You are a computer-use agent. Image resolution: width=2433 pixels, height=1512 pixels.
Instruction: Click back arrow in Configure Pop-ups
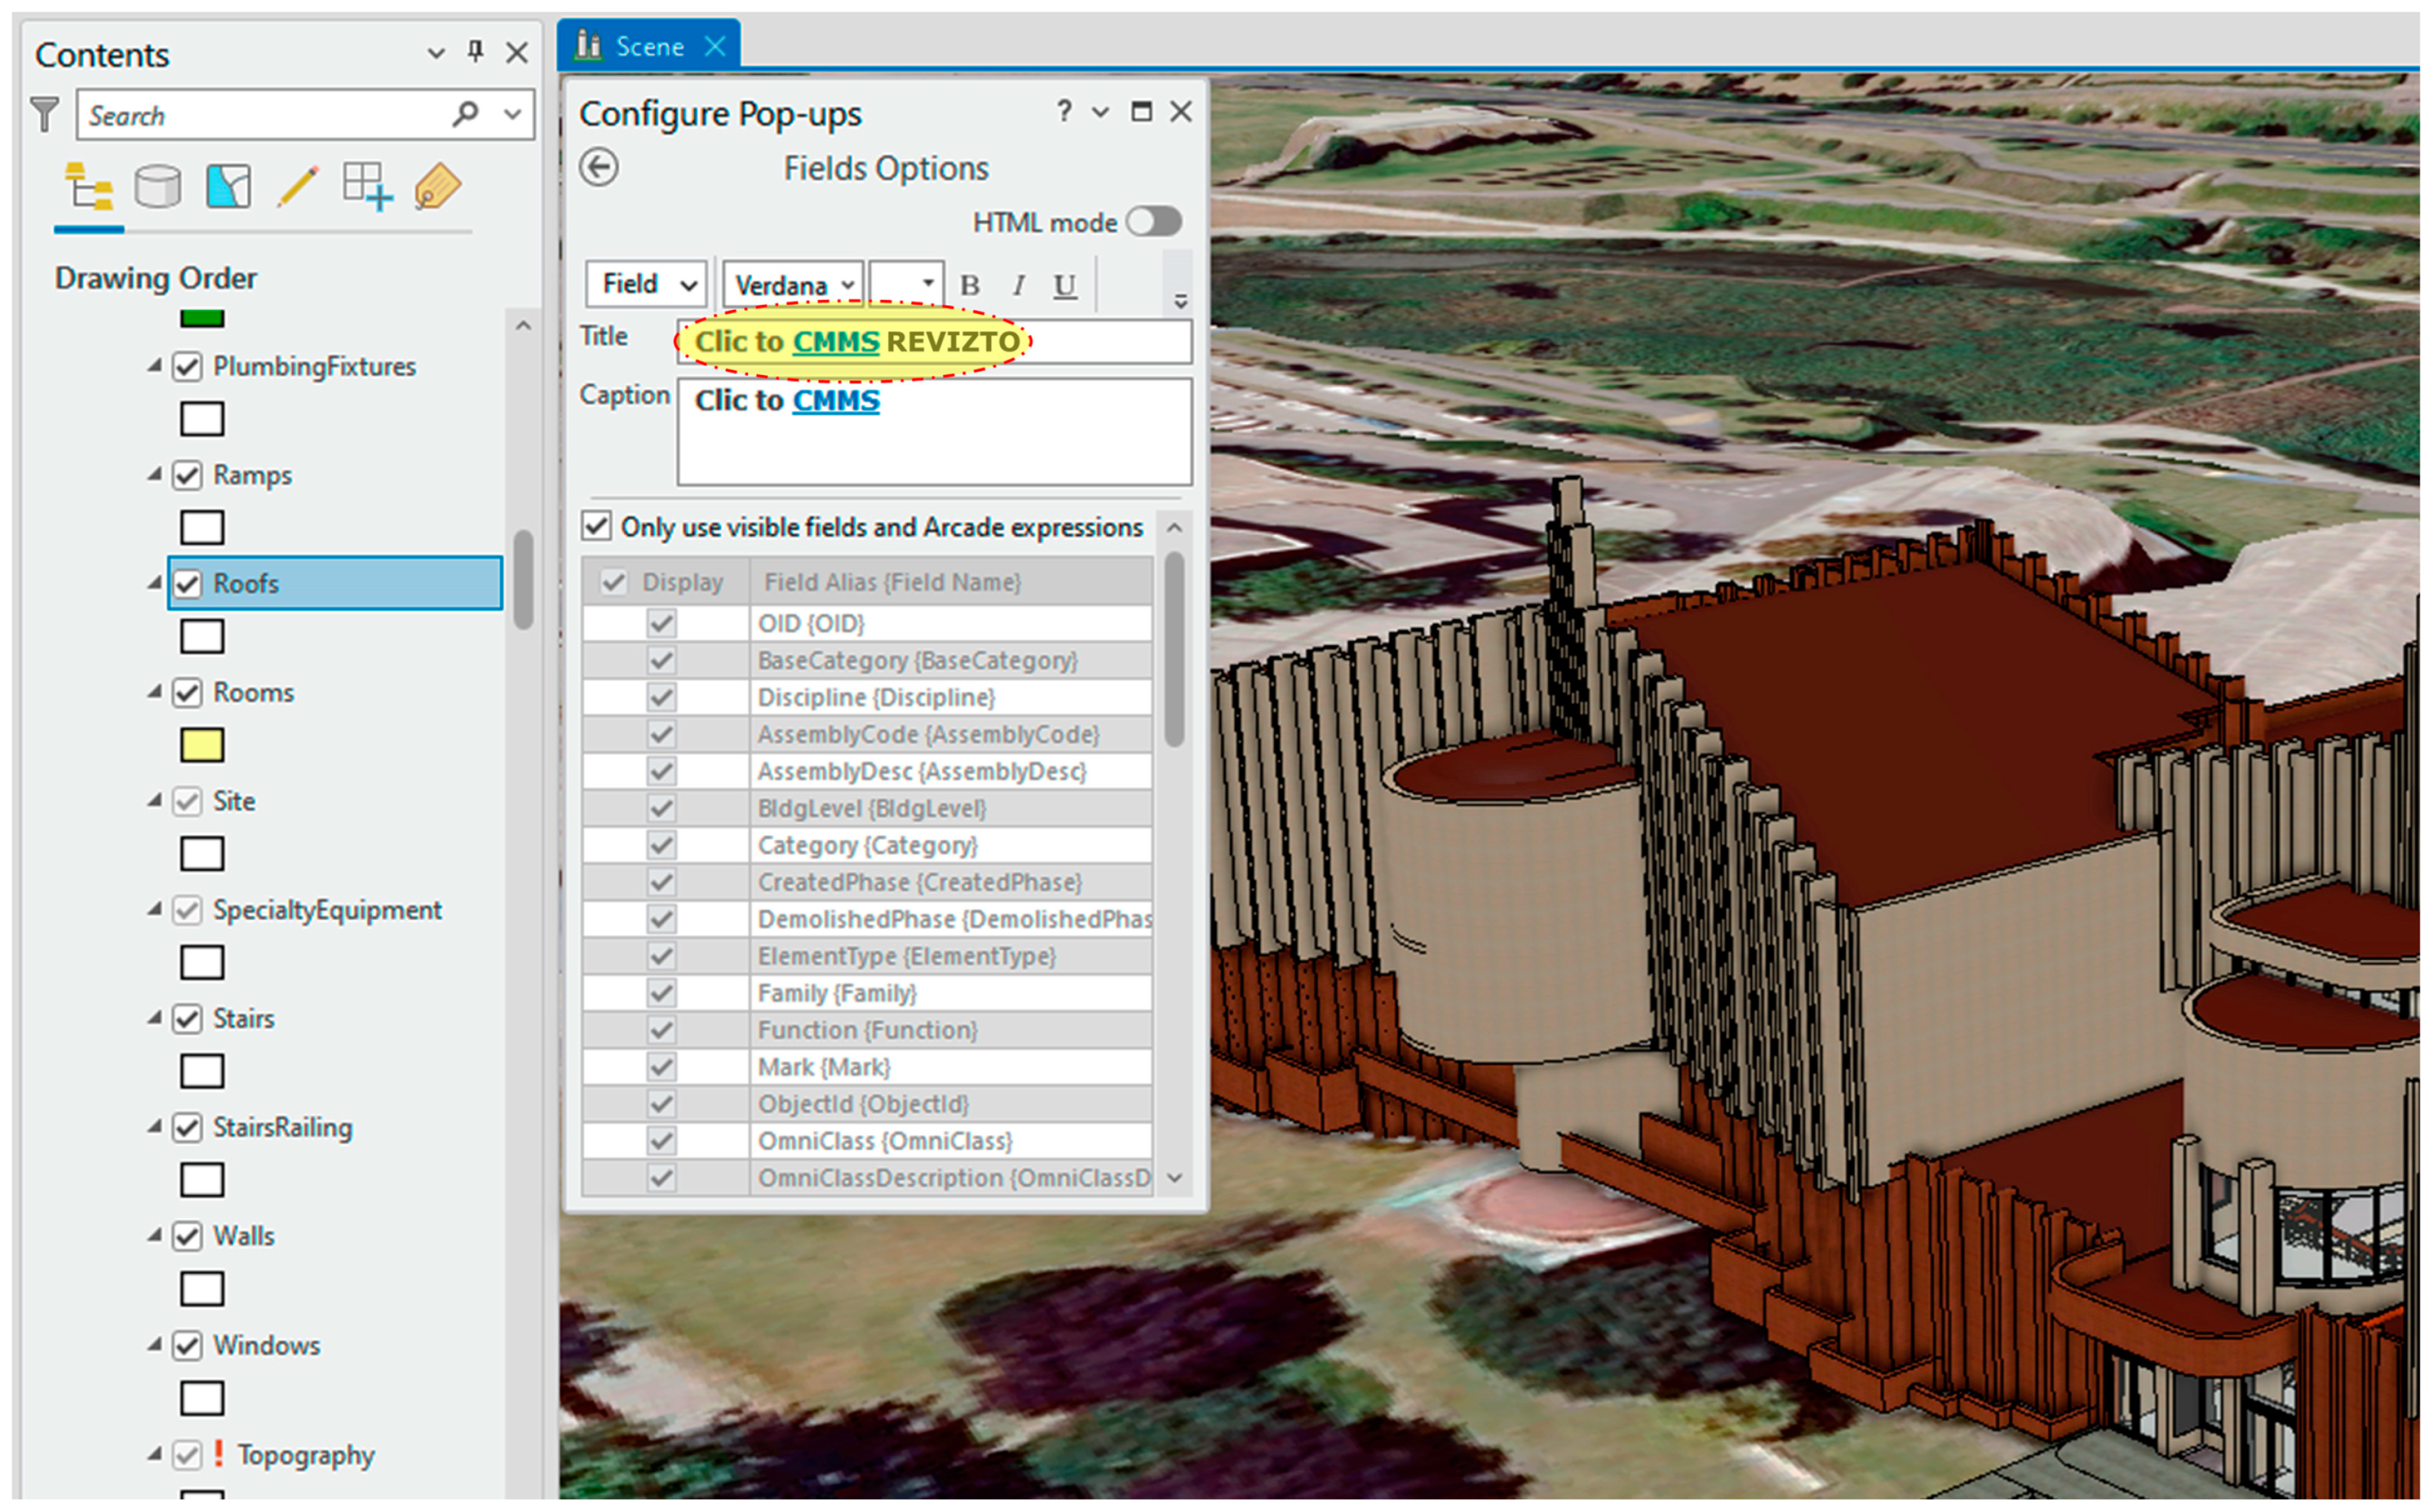[599, 167]
